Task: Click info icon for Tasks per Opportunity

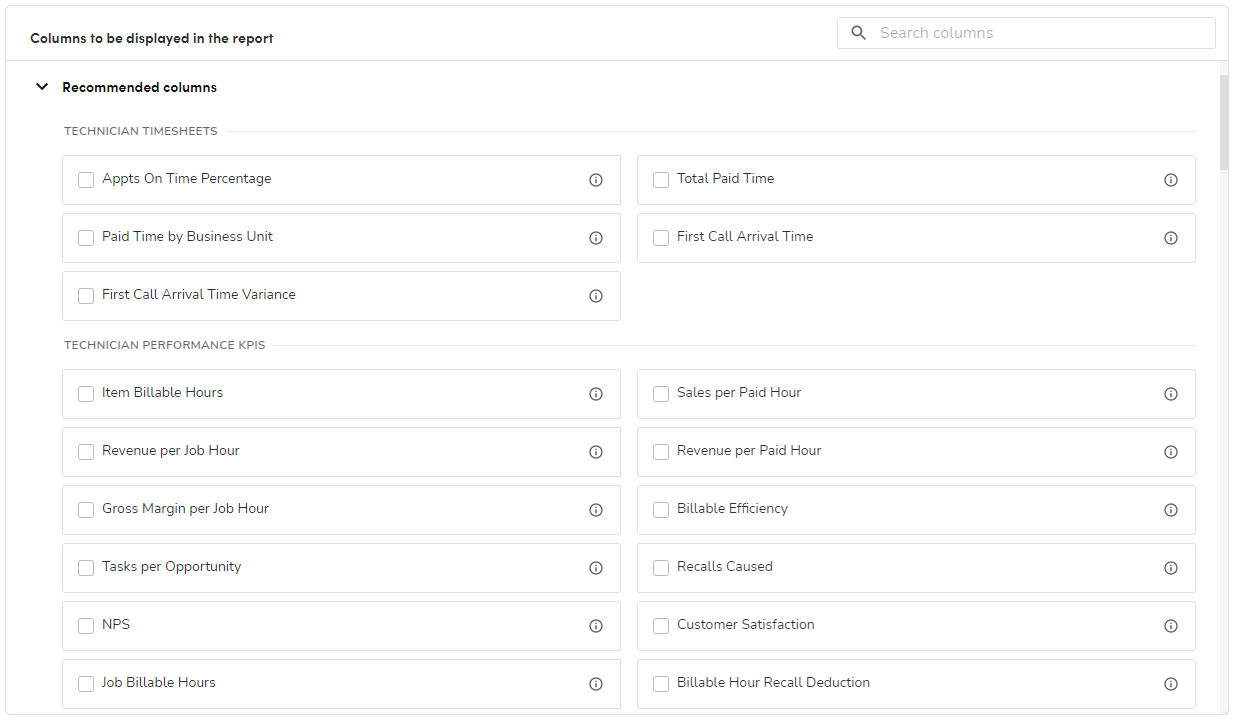Action: (596, 568)
